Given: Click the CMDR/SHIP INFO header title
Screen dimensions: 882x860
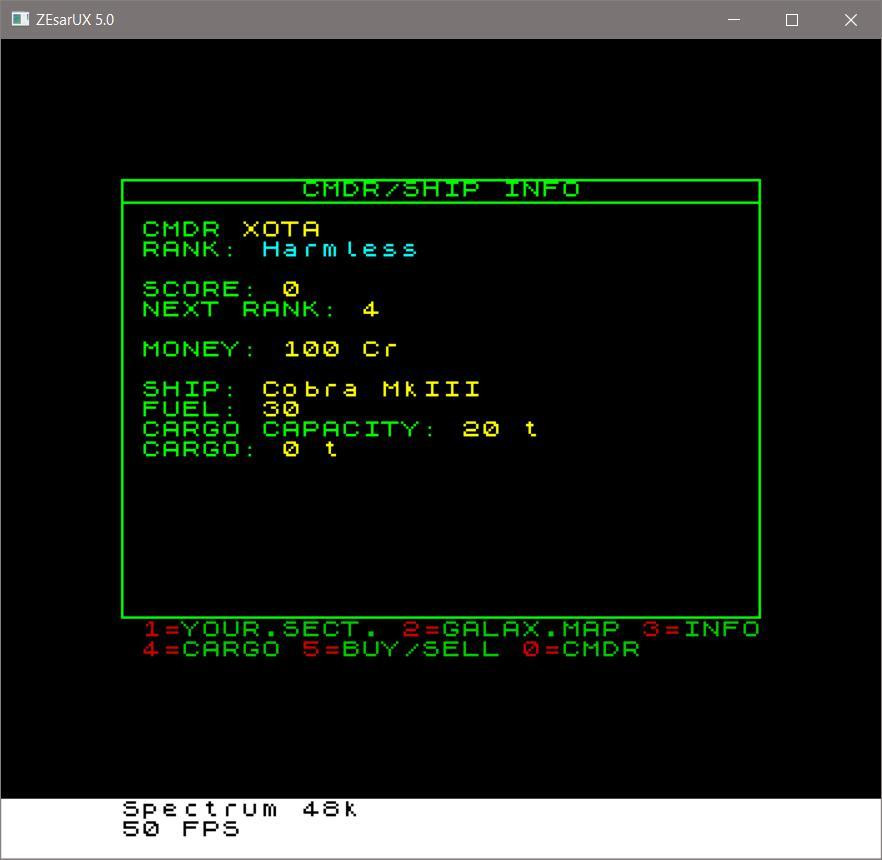Looking at the screenshot, I should 441,190.
